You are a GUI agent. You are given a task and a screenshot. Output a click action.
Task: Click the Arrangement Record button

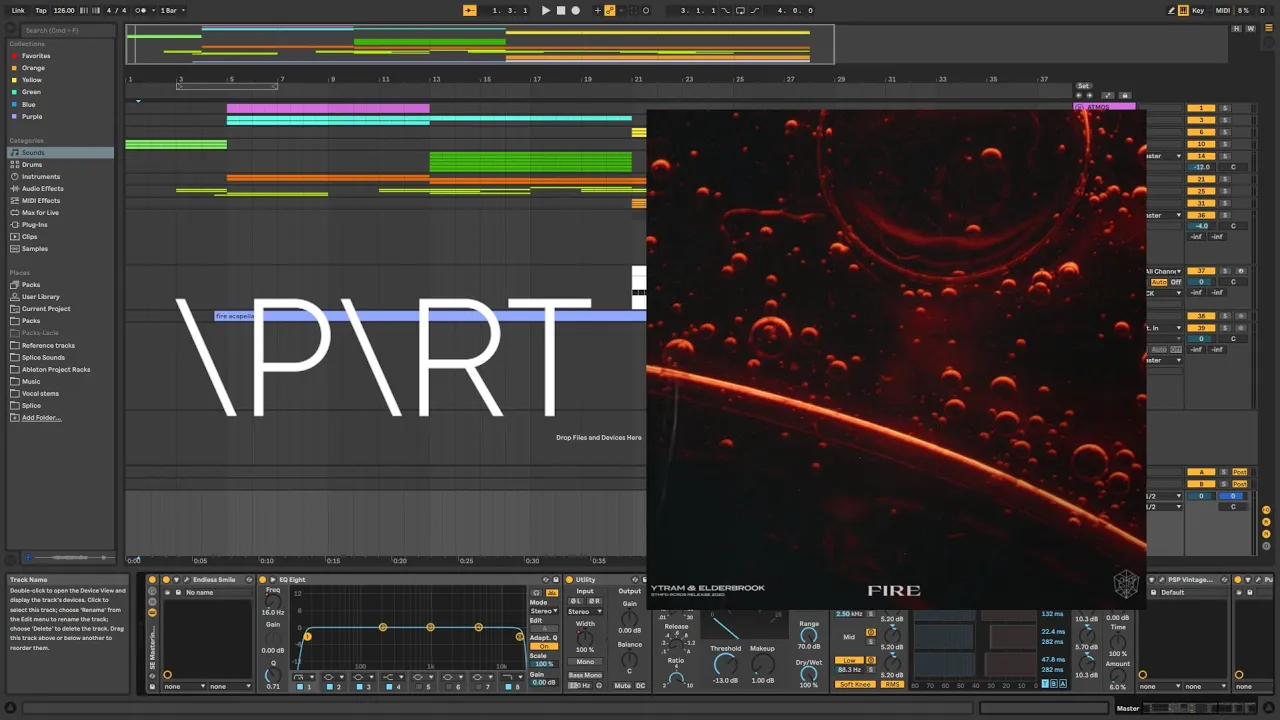click(575, 10)
